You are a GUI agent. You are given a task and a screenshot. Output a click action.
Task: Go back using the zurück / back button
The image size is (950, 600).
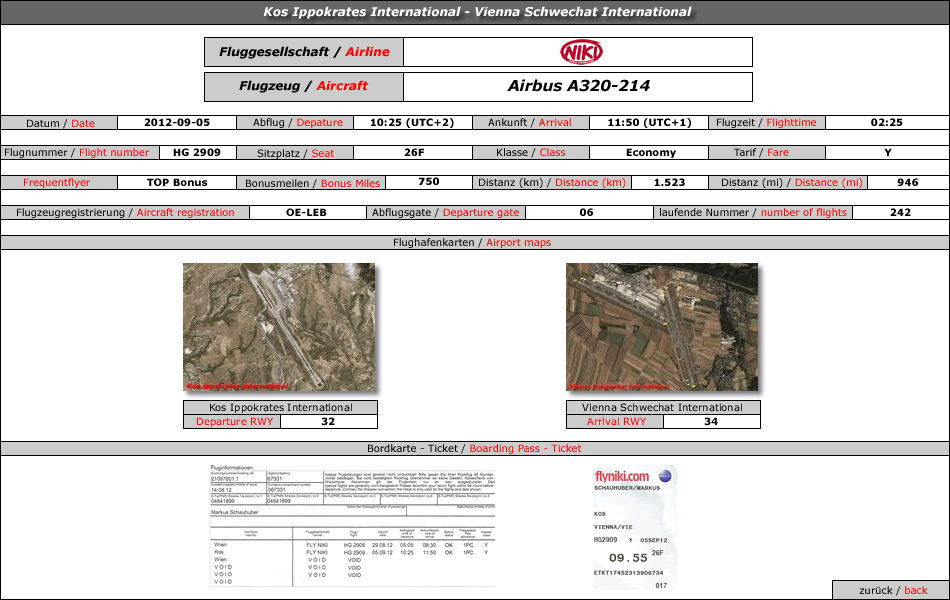click(x=891, y=590)
